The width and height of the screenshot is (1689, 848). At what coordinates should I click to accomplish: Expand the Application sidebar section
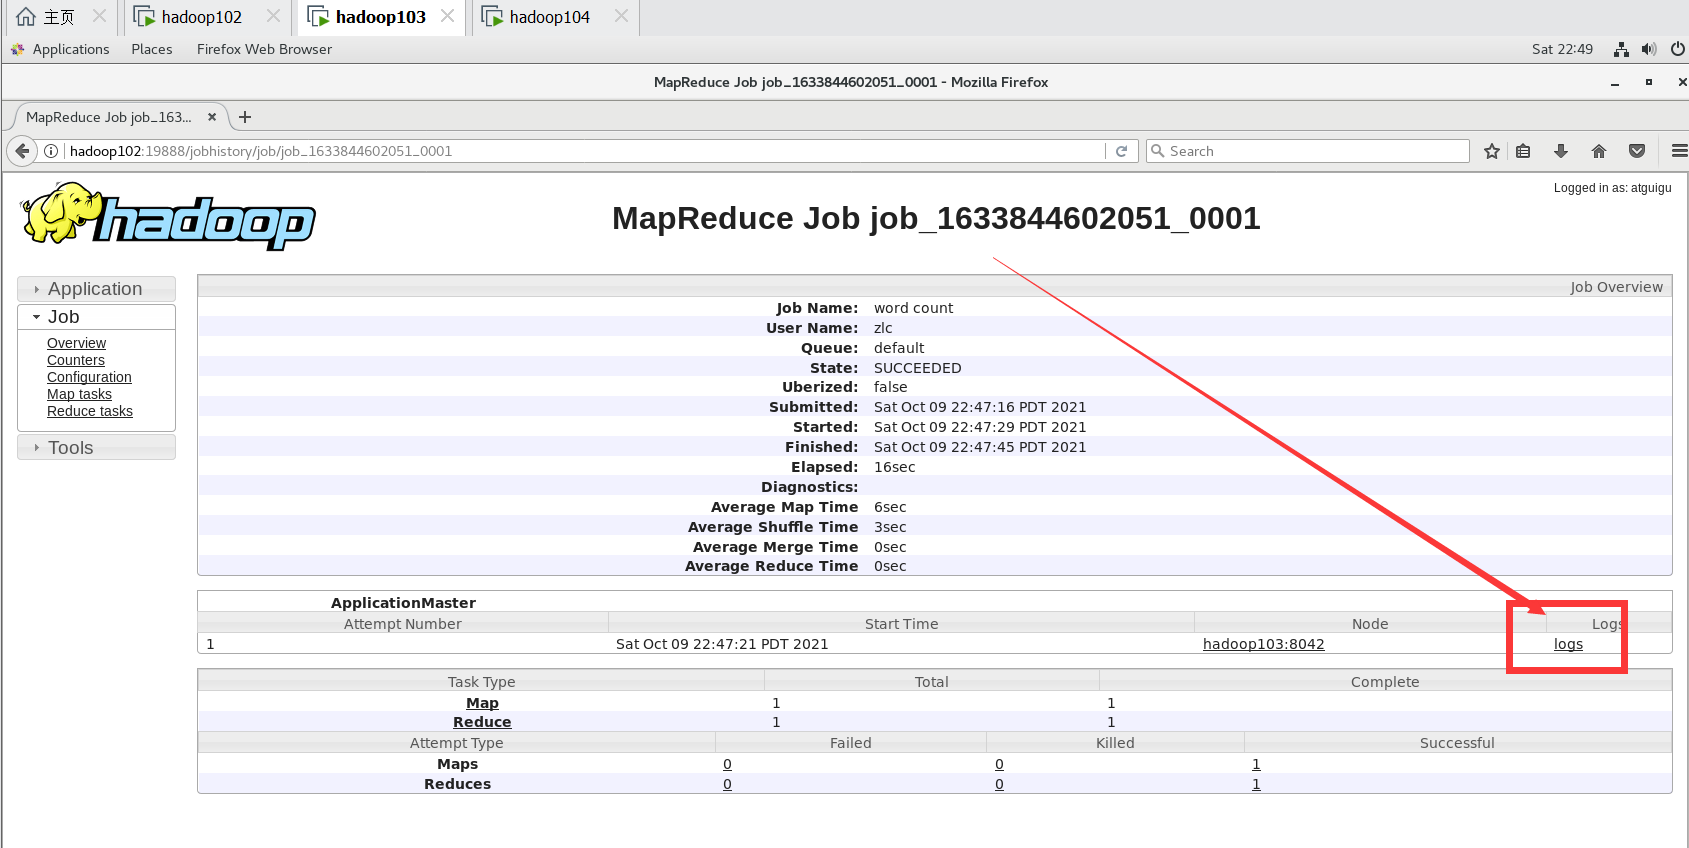point(96,289)
